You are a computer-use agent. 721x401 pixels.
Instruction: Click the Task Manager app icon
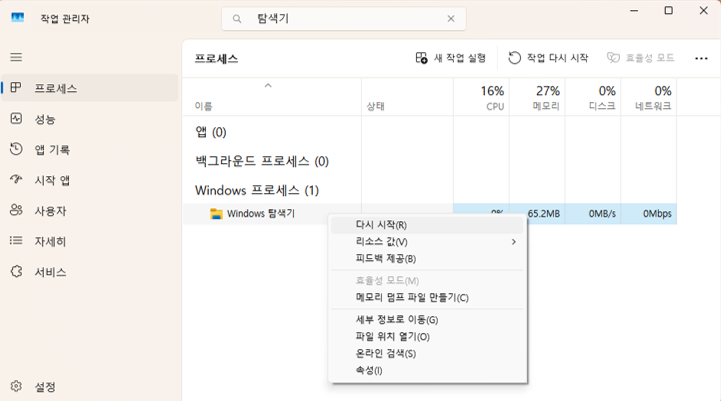(17, 18)
